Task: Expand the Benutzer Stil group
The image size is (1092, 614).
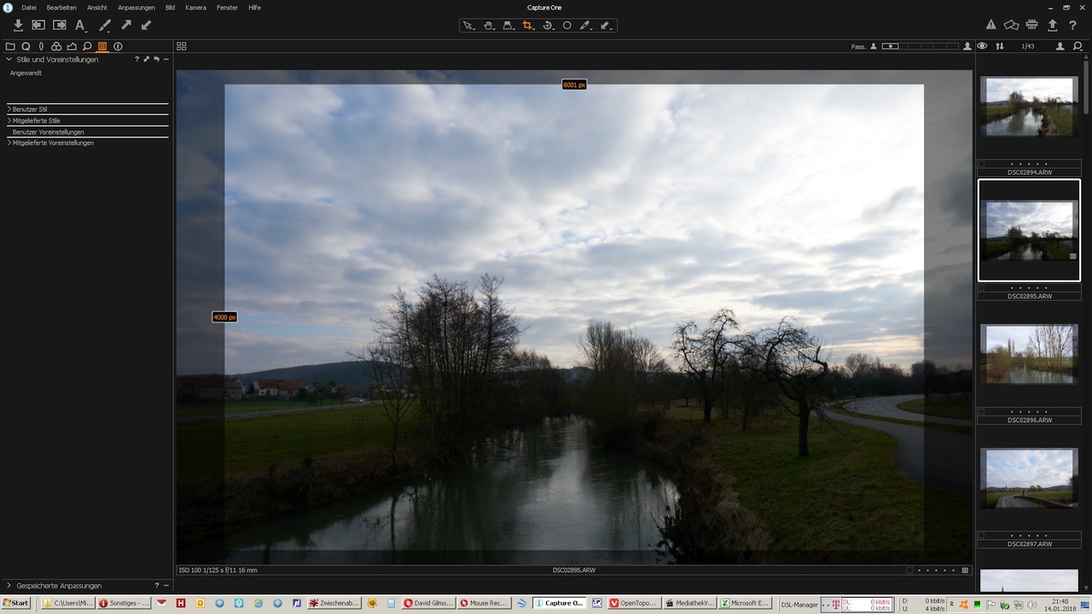Action: coord(29,109)
